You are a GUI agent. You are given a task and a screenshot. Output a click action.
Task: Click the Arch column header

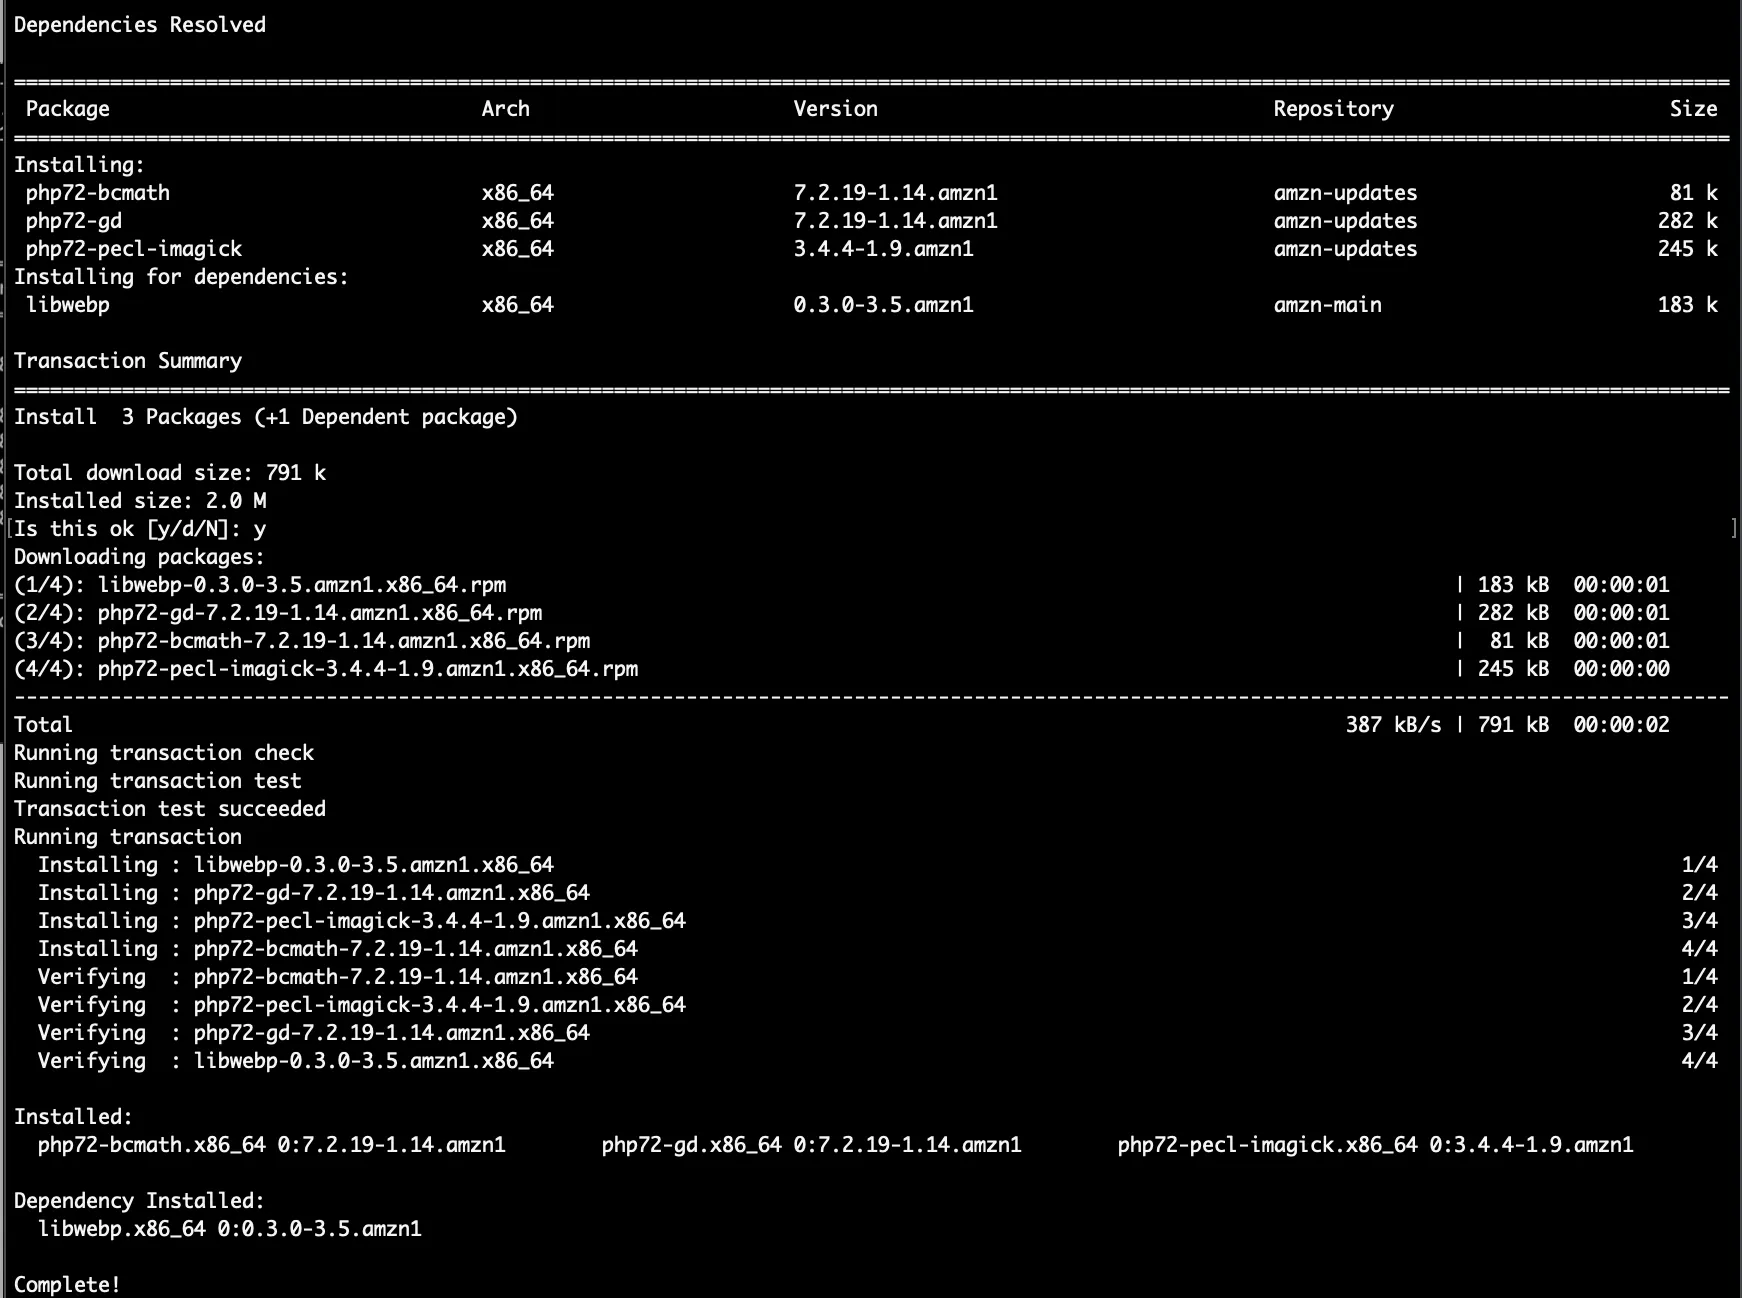click(505, 109)
